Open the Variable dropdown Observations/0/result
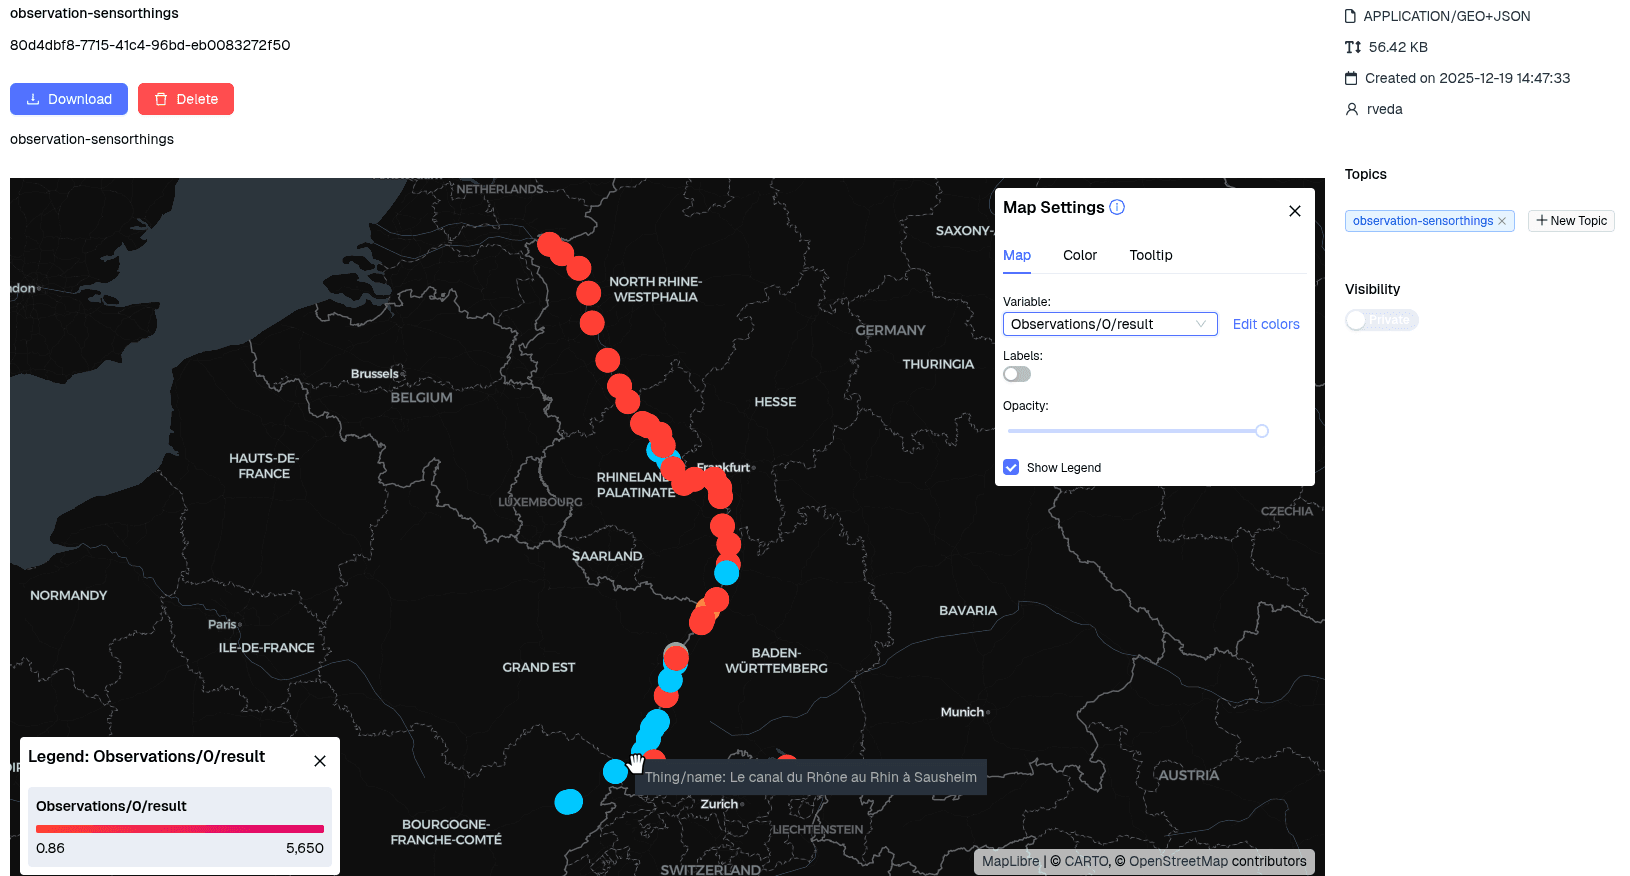Viewport: 1630px width, 876px height. 1109,324
